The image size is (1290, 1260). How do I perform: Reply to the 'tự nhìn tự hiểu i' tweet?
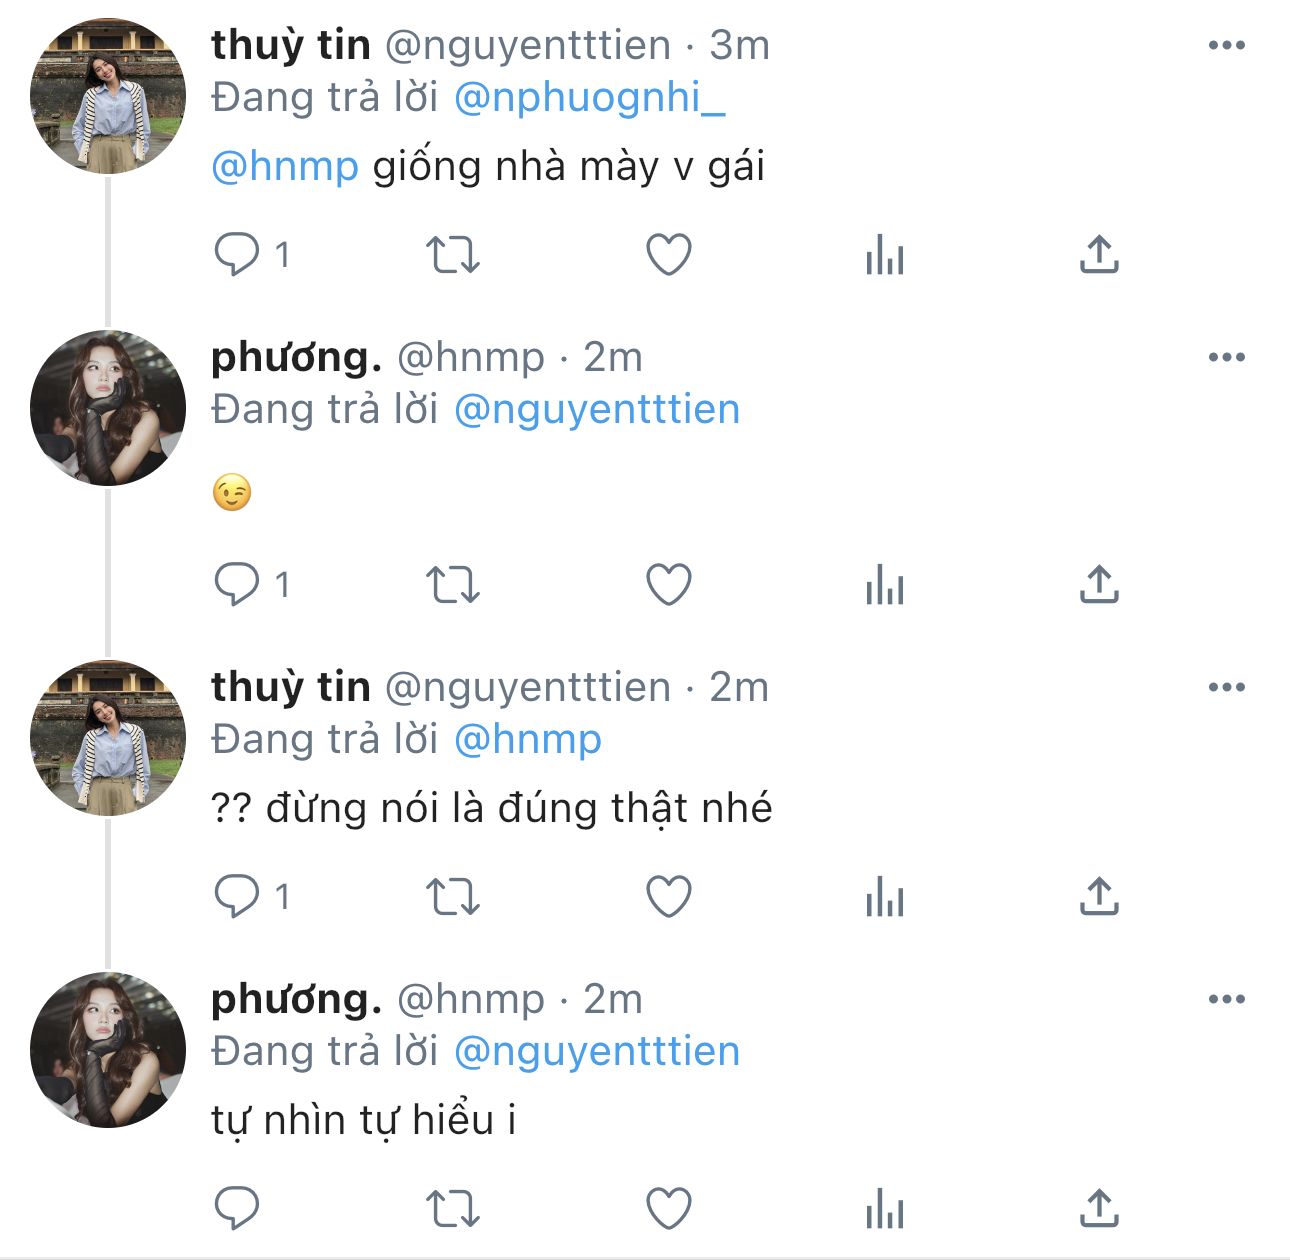(237, 1208)
